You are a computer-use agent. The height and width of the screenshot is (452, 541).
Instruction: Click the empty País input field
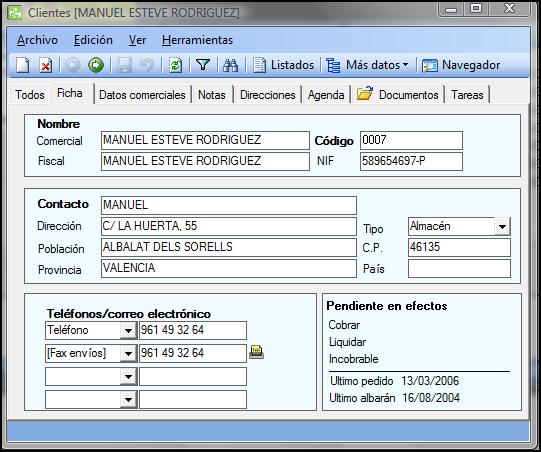pos(459,268)
